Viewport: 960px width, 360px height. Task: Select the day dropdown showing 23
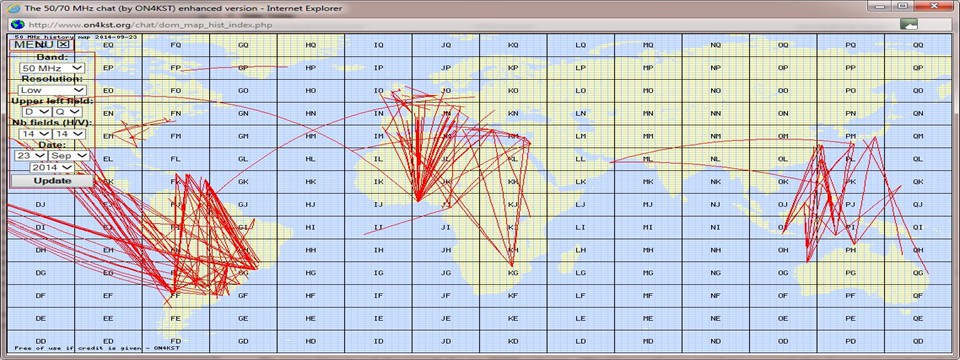point(30,156)
